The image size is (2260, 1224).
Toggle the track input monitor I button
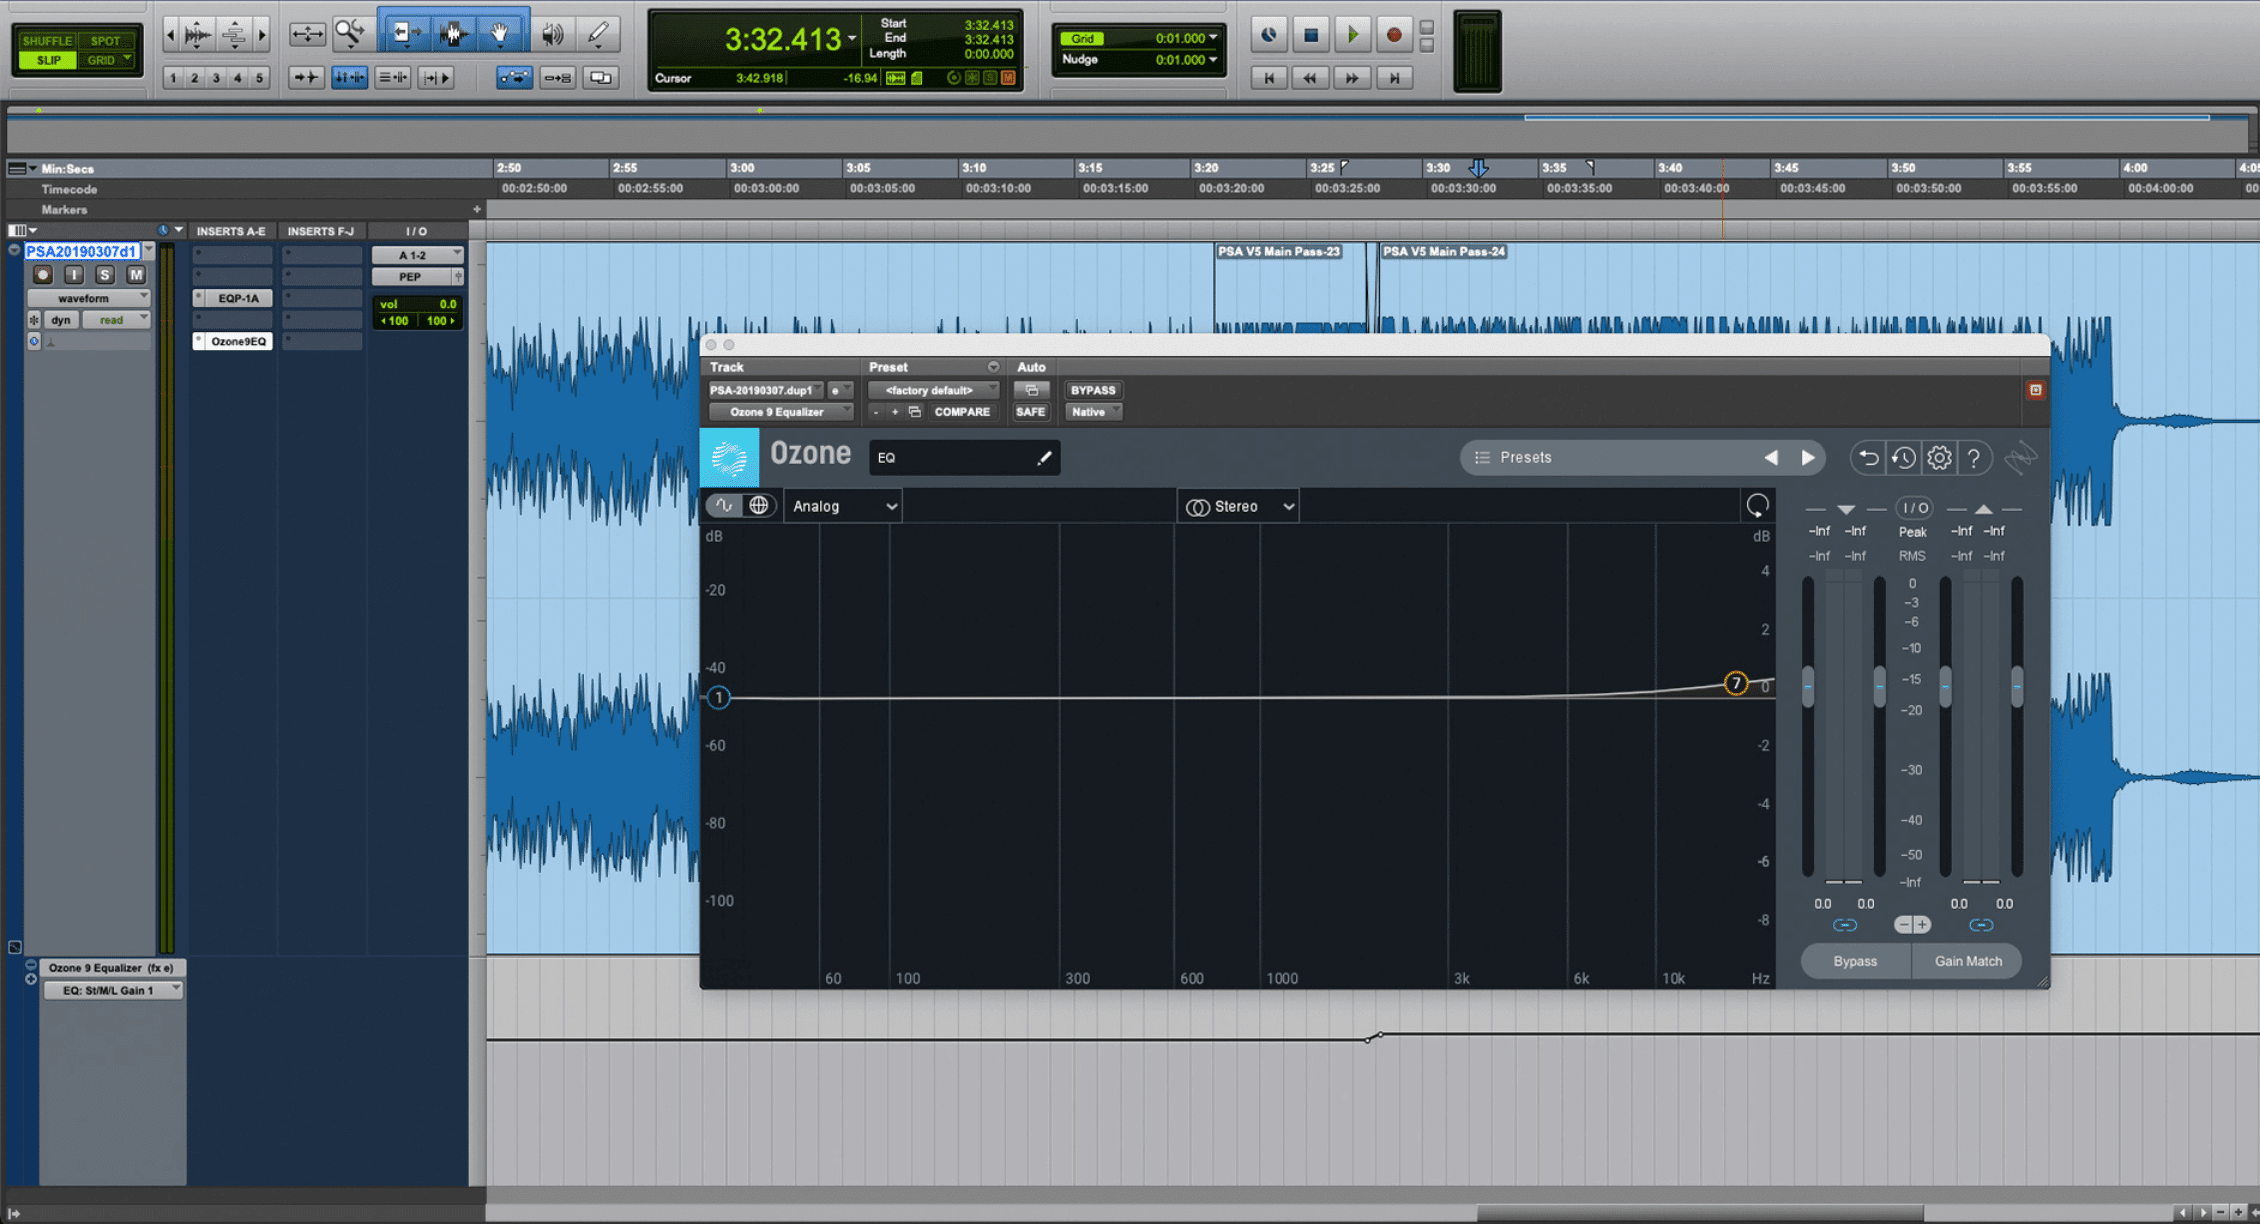(x=74, y=274)
